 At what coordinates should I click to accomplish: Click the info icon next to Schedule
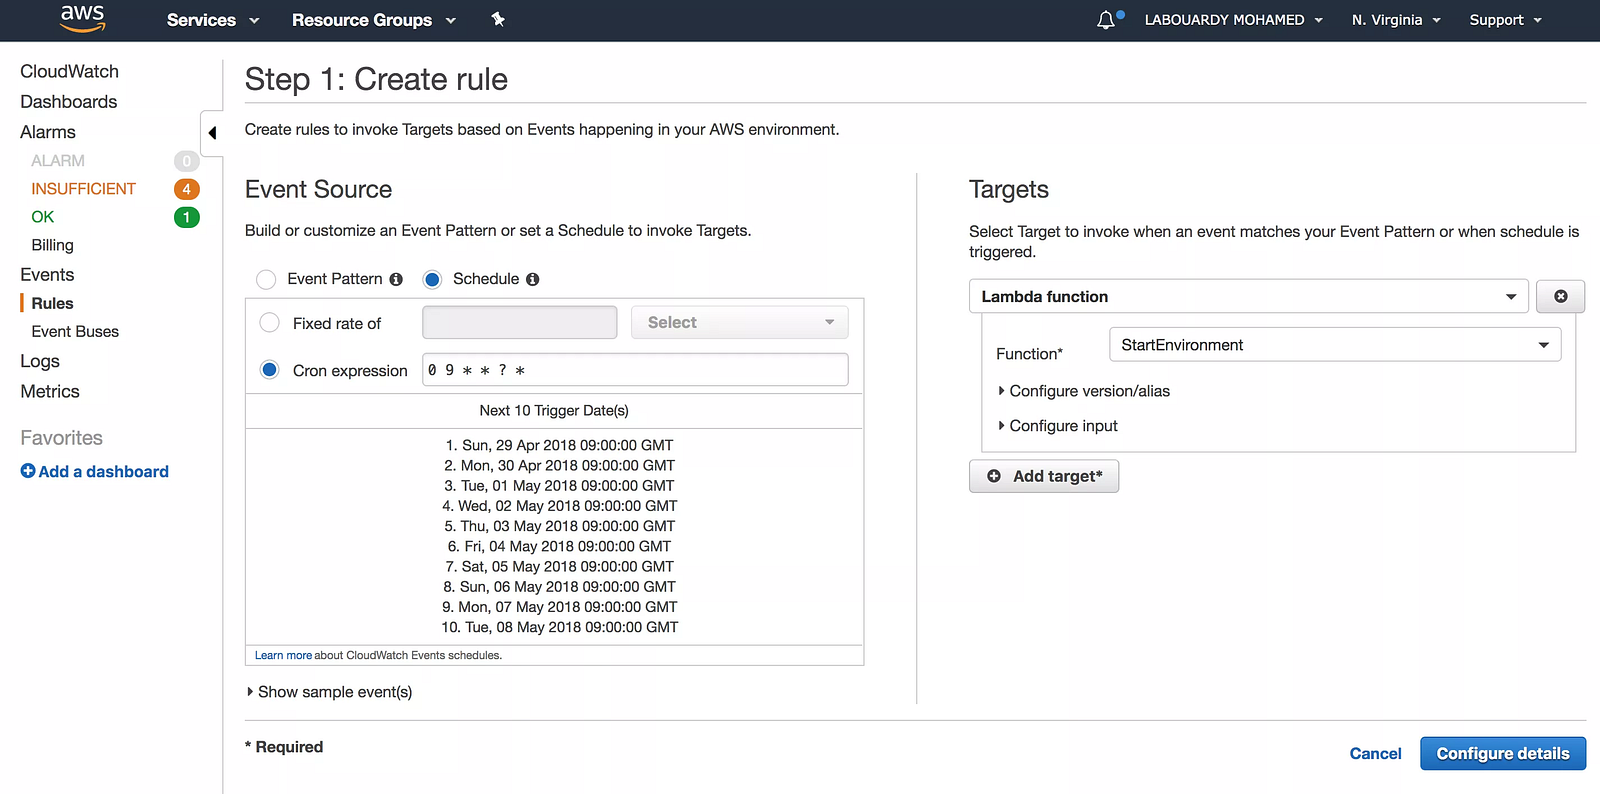(533, 279)
